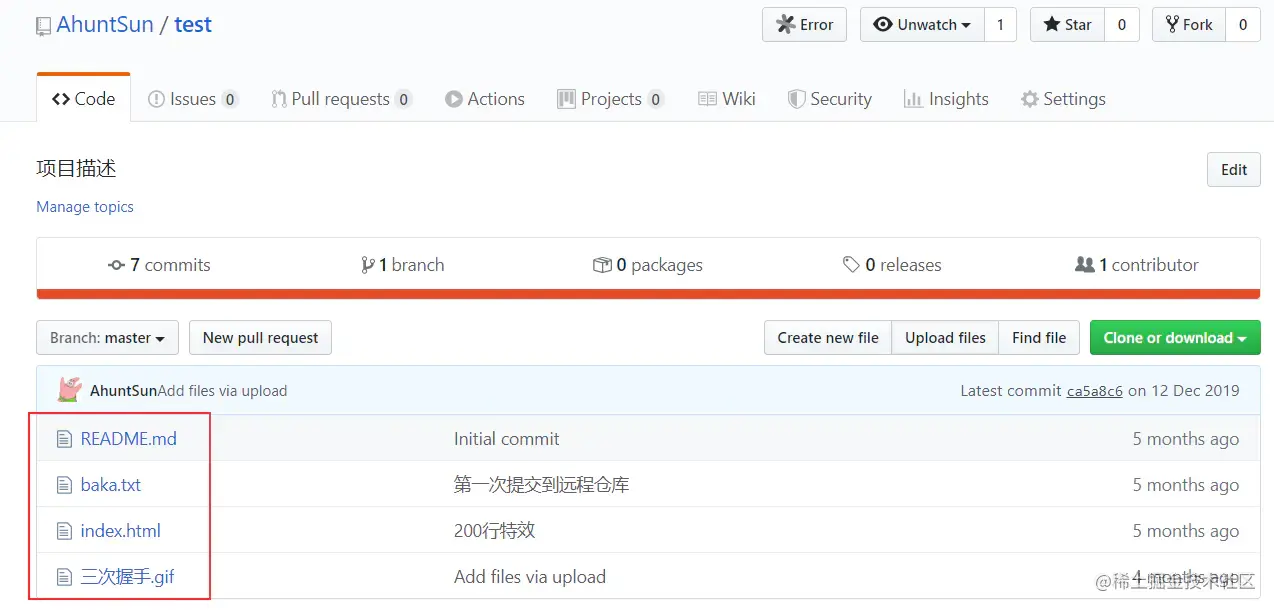Click the Manage topics link

coord(85,207)
